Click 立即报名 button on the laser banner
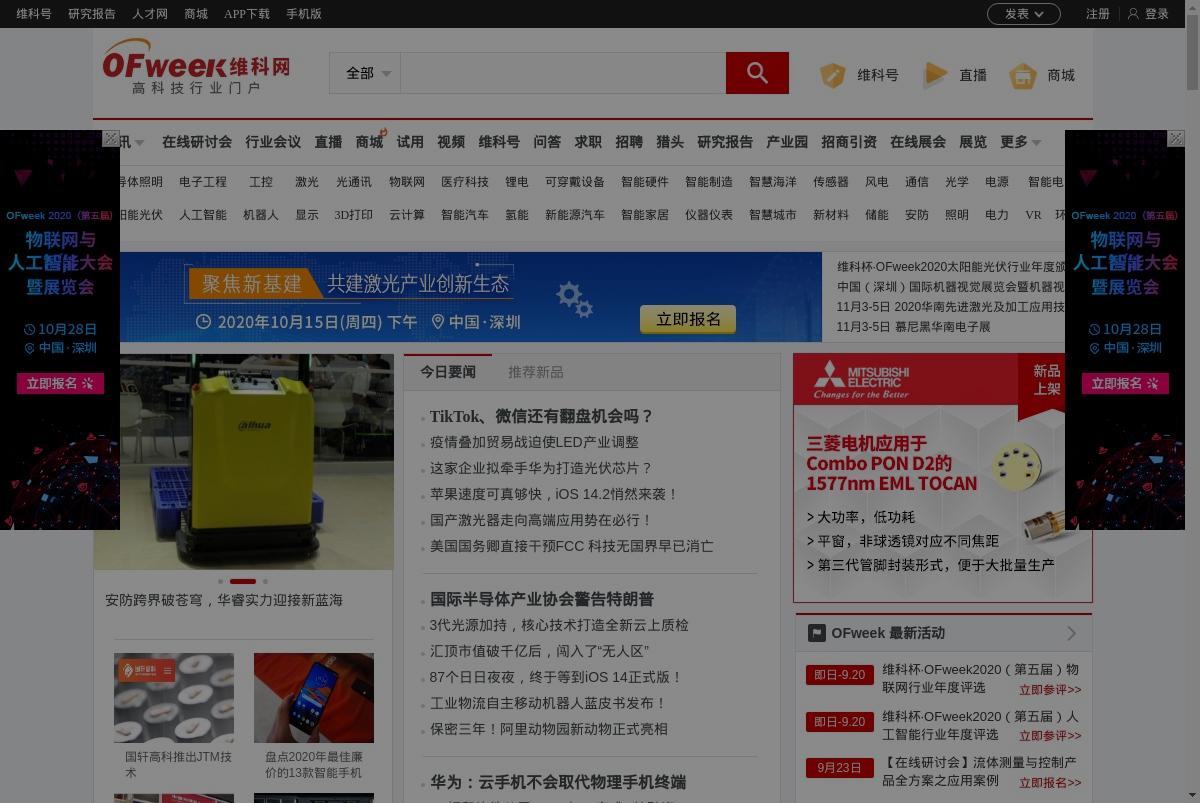The width and height of the screenshot is (1200, 803). pyautogui.click(x=688, y=319)
